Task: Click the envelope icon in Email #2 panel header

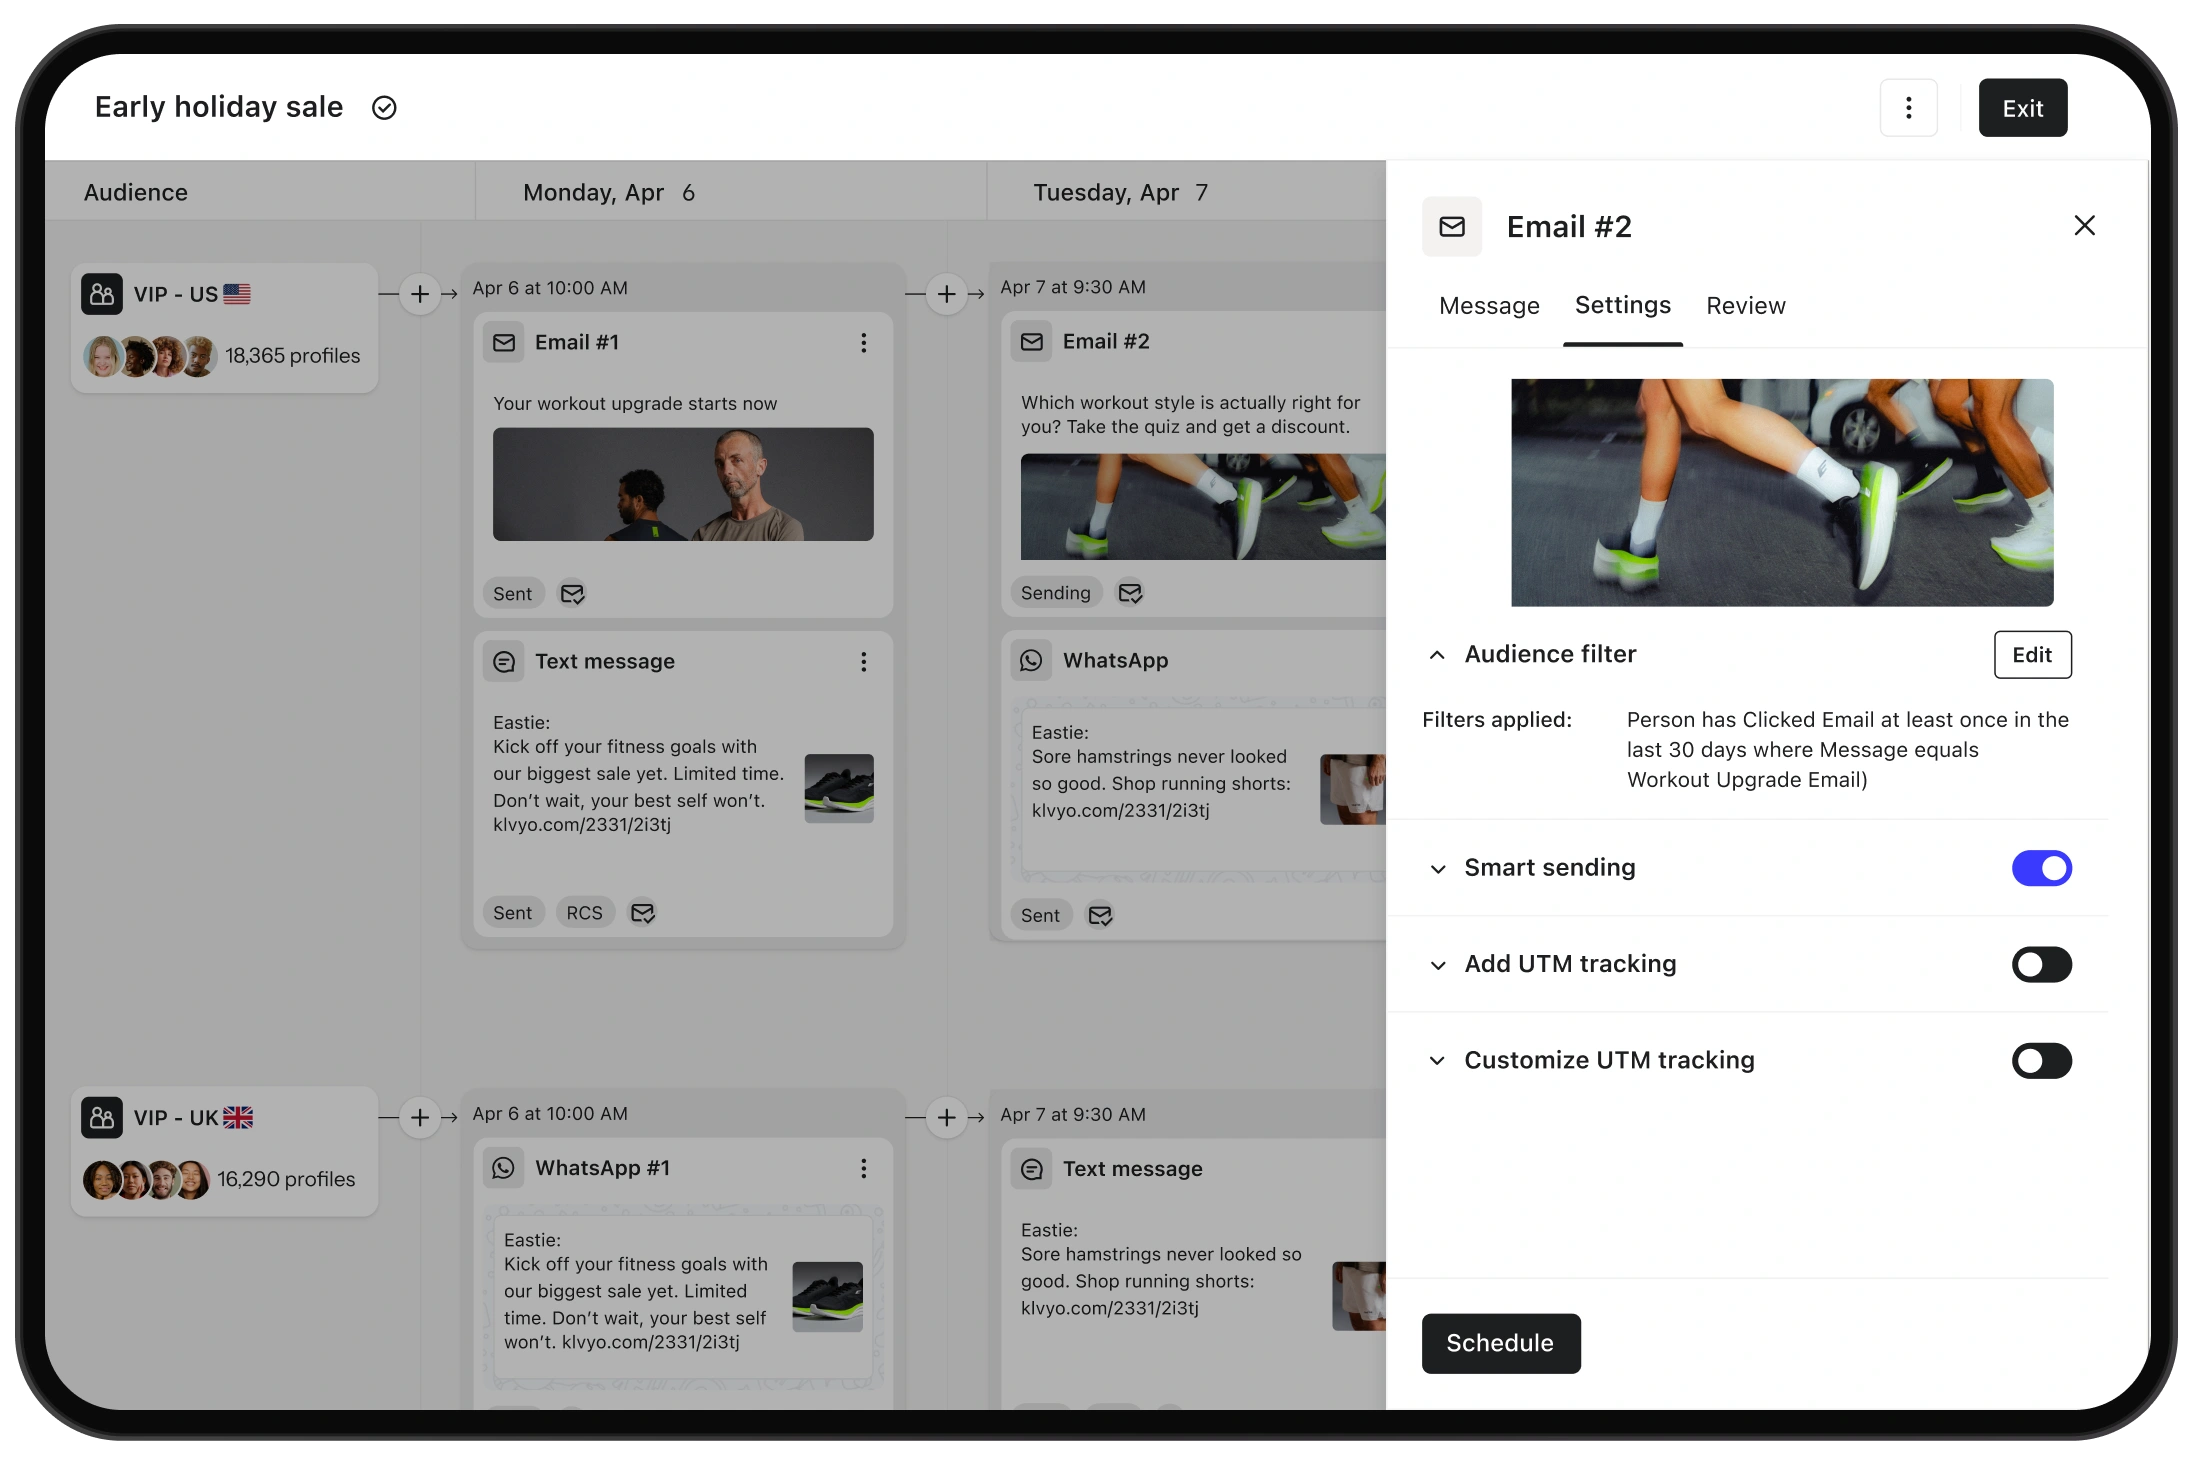Action: pos(1452,227)
